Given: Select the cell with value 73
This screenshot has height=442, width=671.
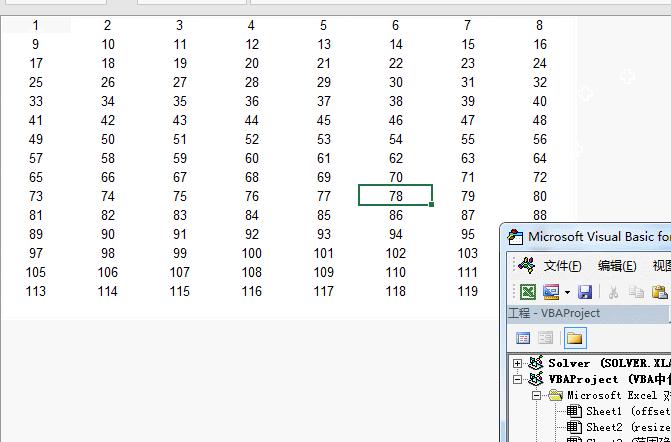Looking at the screenshot, I should [x=36, y=196].
